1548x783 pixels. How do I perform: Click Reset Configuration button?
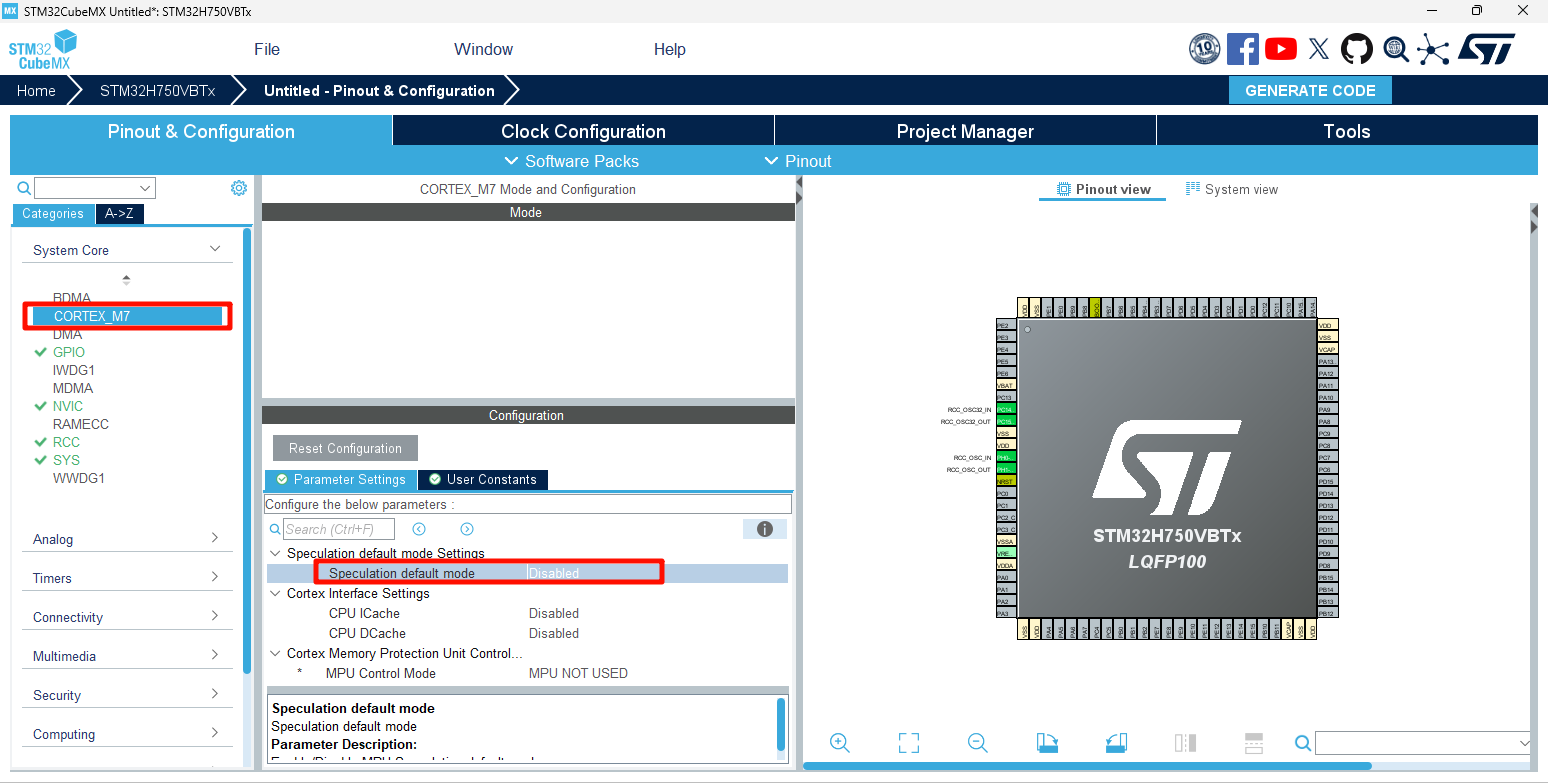coord(345,448)
